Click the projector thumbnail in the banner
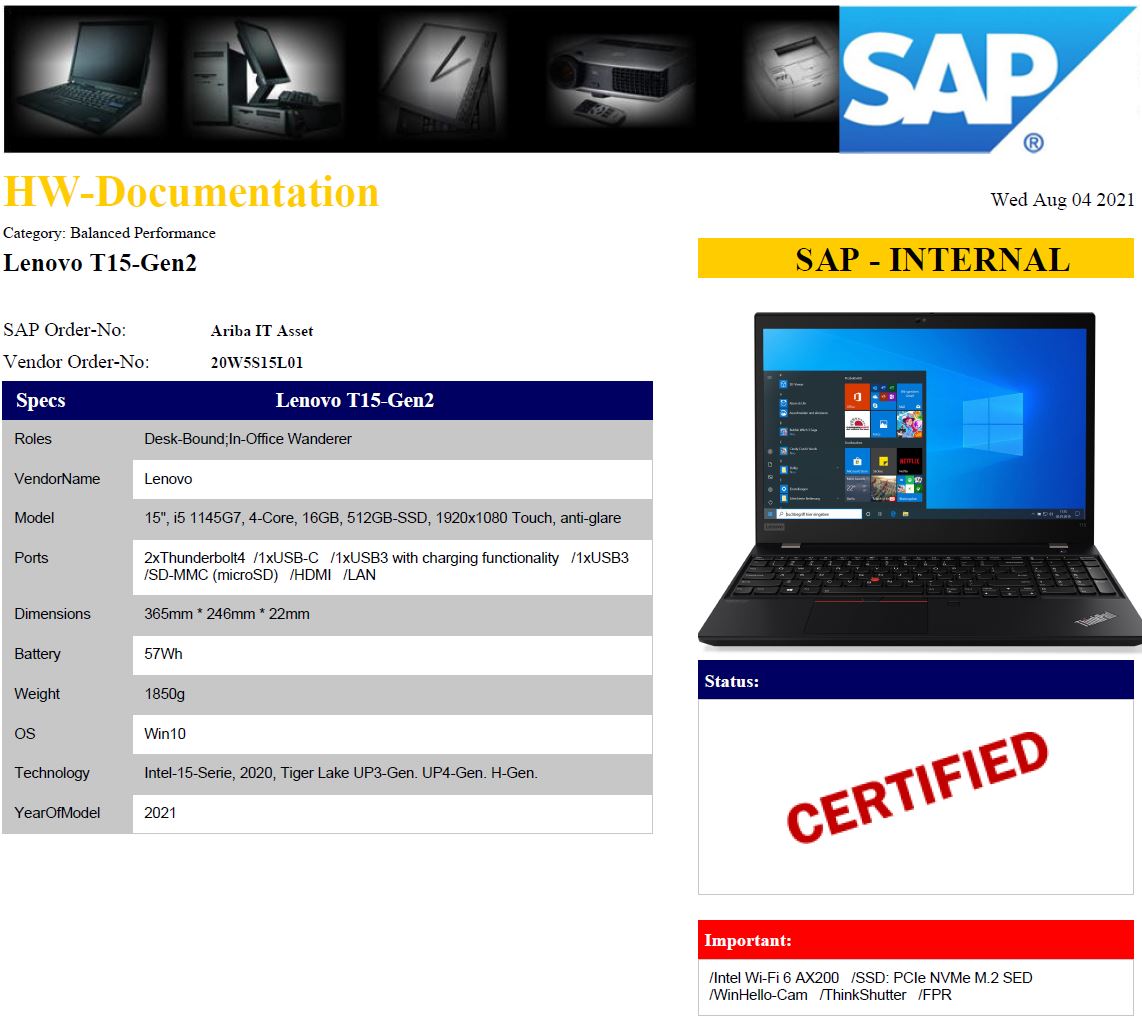 tap(619, 80)
